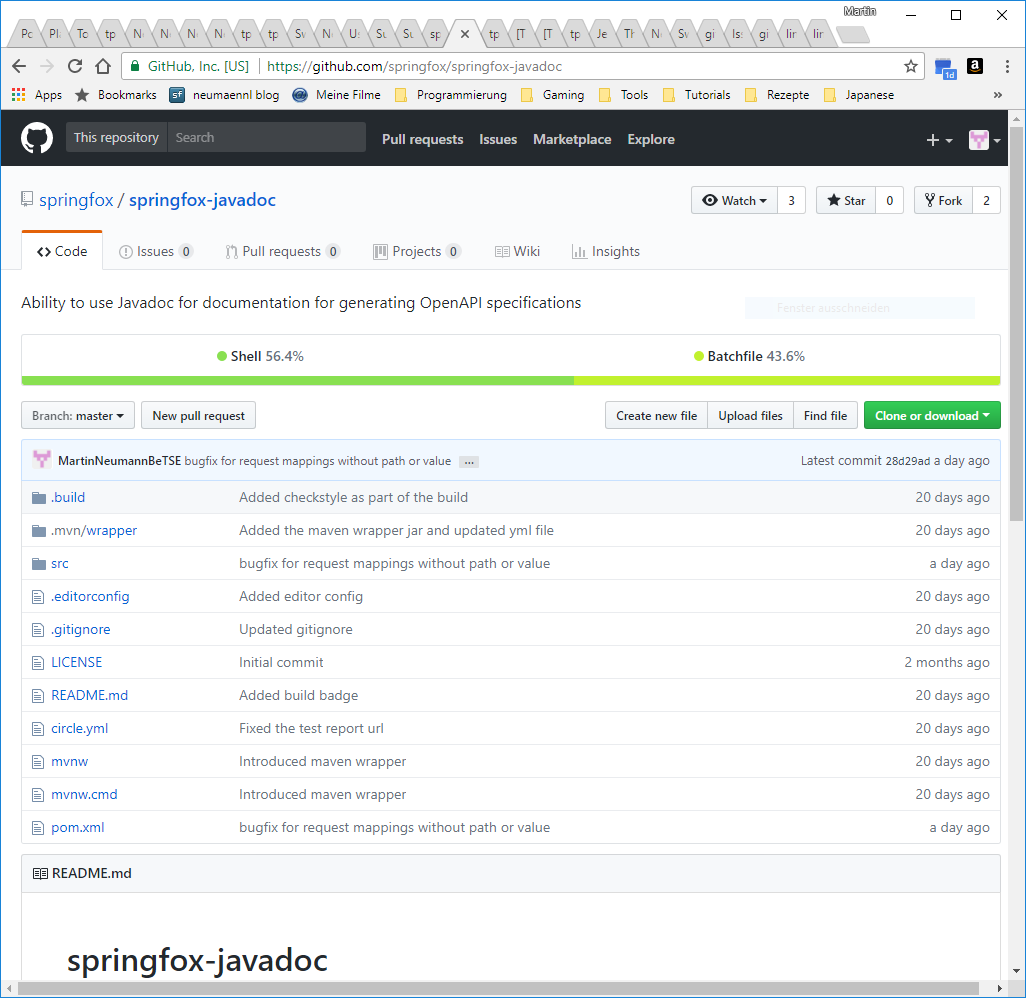Screen dimensions: 1026x998
Task: Click the Insights graph icon
Action: 578,251
